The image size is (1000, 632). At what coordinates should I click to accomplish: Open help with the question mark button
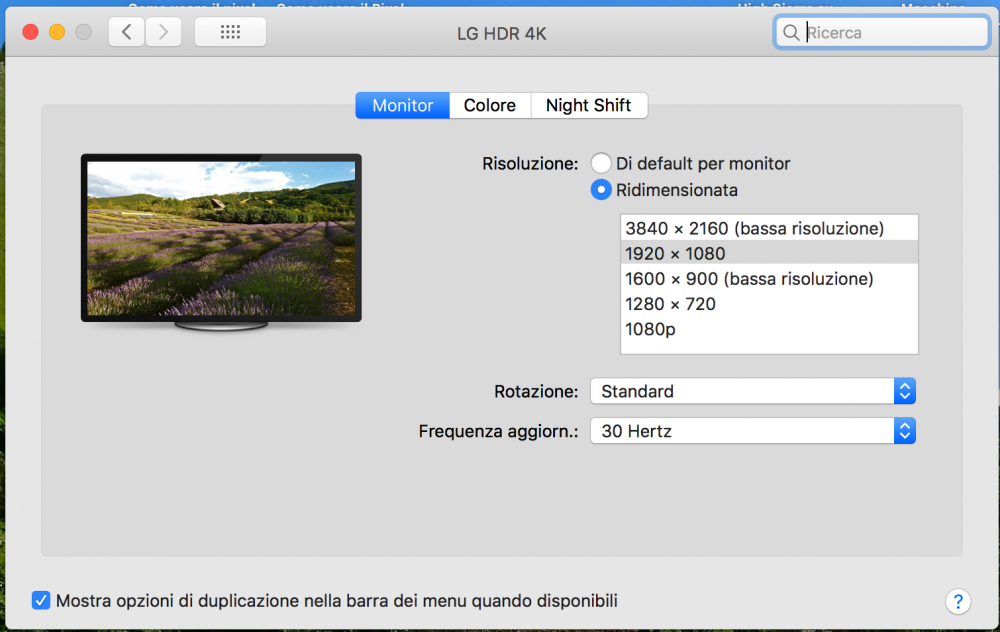(958, 601)
